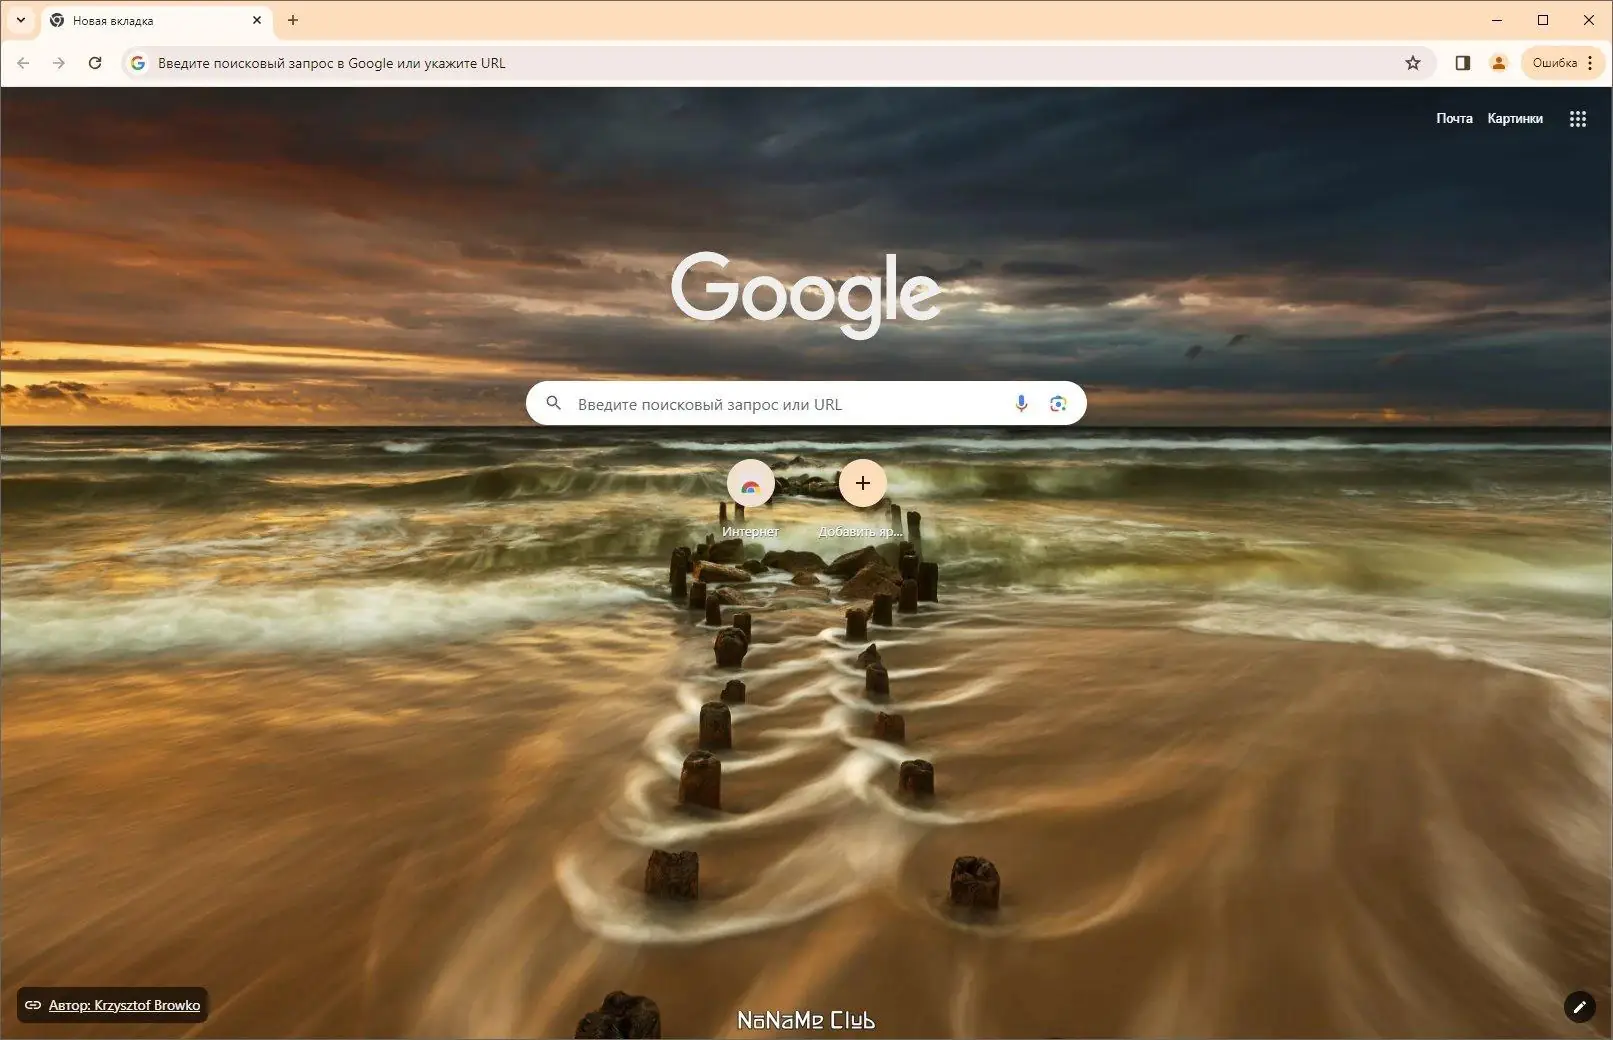This screenshot has height=1040, width=1613.
Task: Search by image using Google Lens icon
Action: [1058, 403]
